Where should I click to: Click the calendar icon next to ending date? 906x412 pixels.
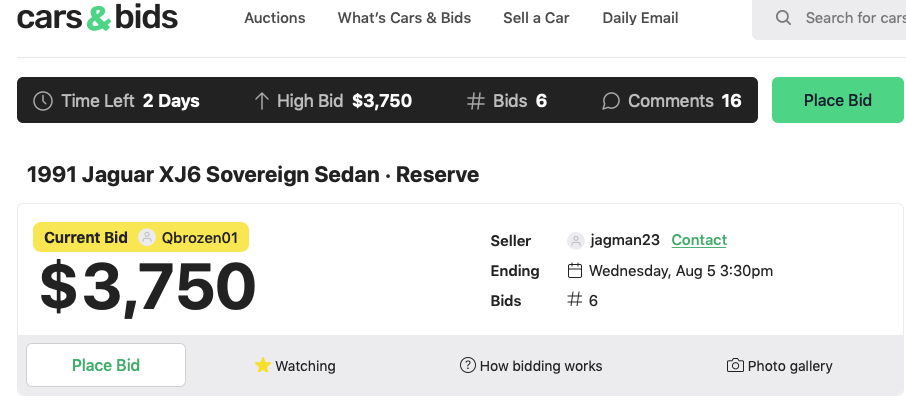pyautogui.click(x=575, y=270)
